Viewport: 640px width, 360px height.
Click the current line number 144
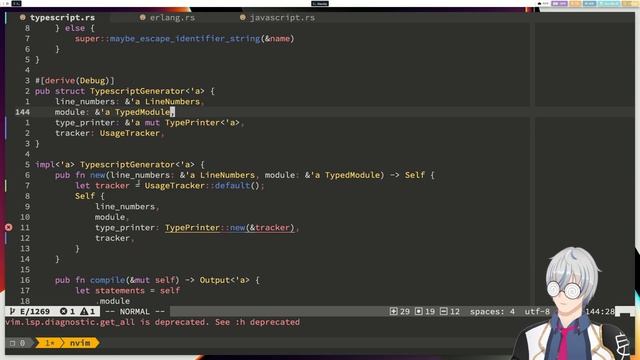pos(22,112)
